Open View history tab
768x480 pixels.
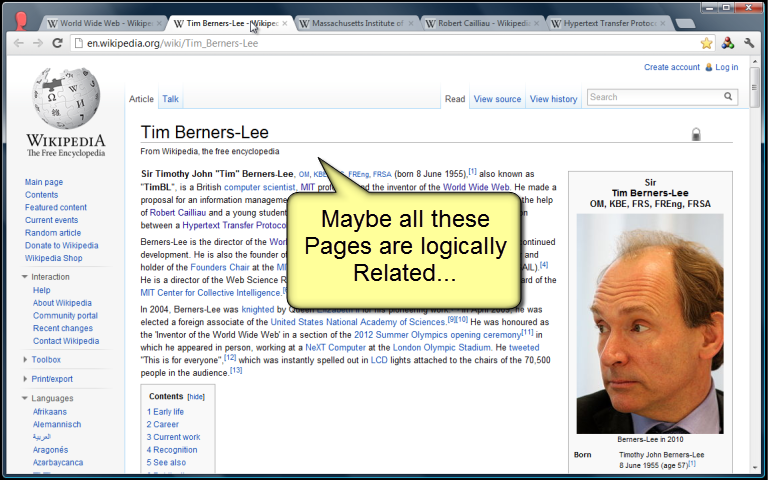(553, 99)
